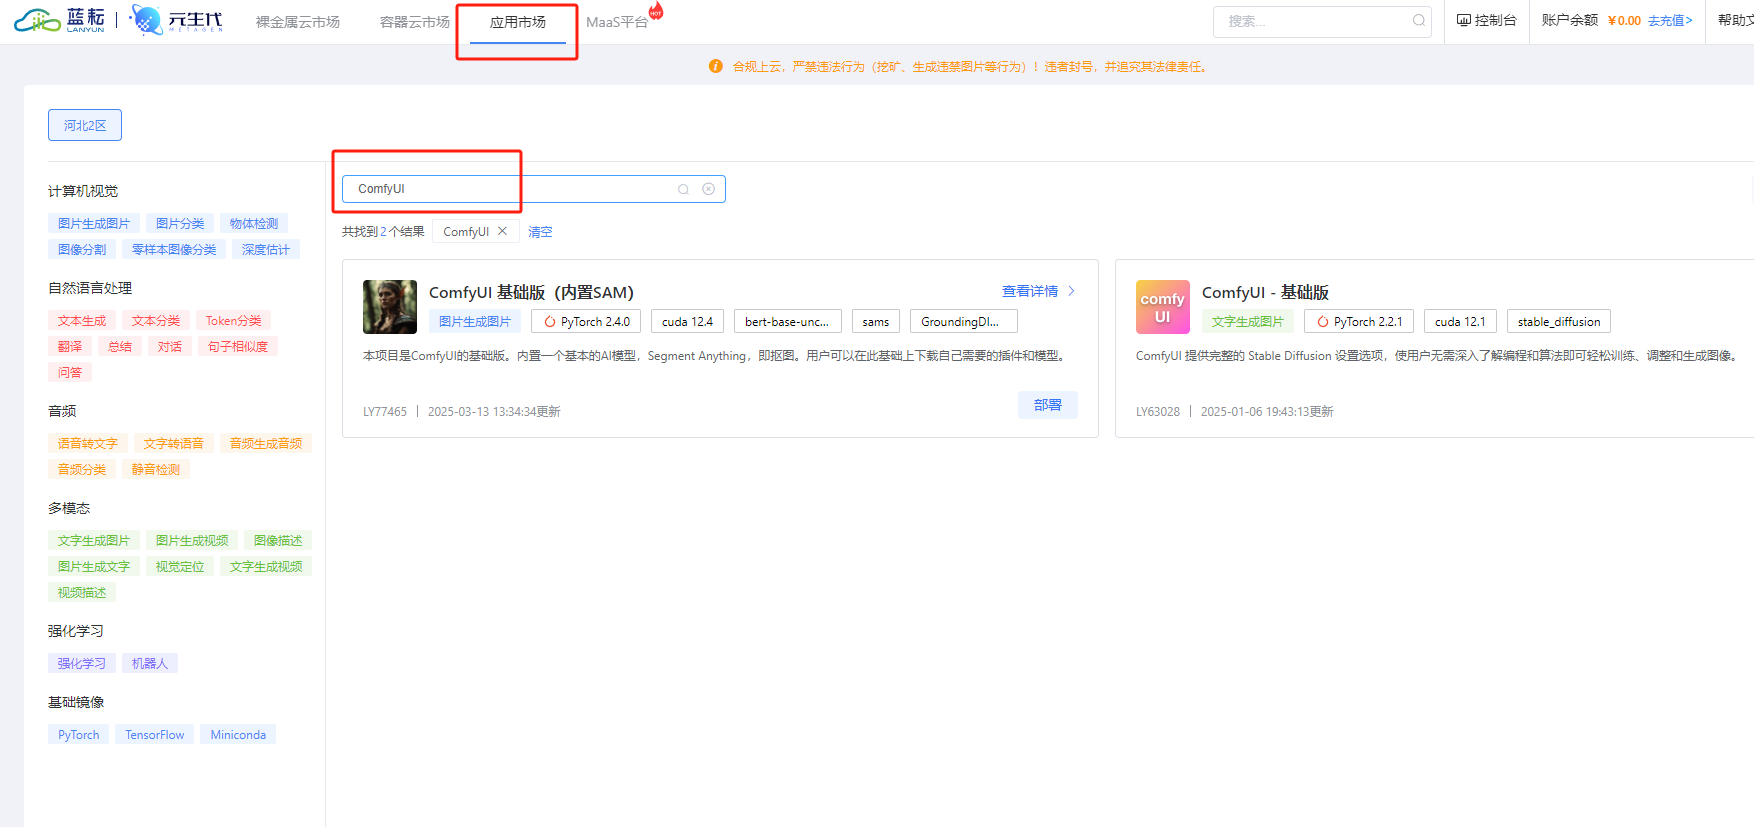The image size is (1754, 827).
Task: Open the comfy UI logo thumbnail
Action: click(1163, 307)
